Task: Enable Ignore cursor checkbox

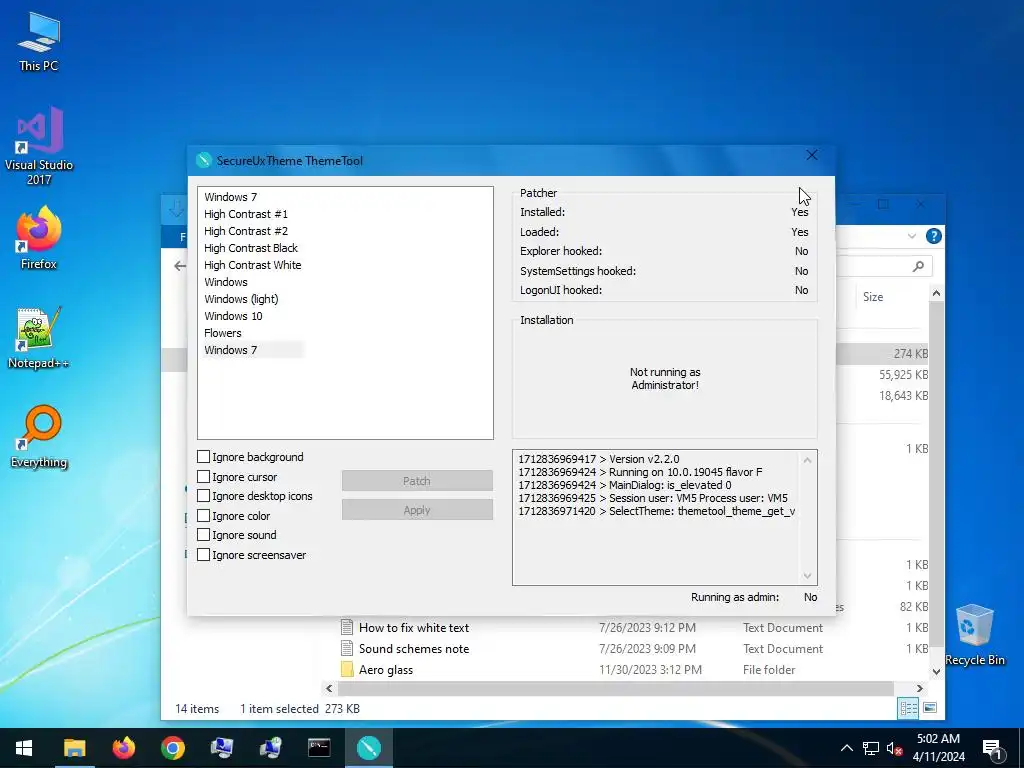Action: pos(204,477)
